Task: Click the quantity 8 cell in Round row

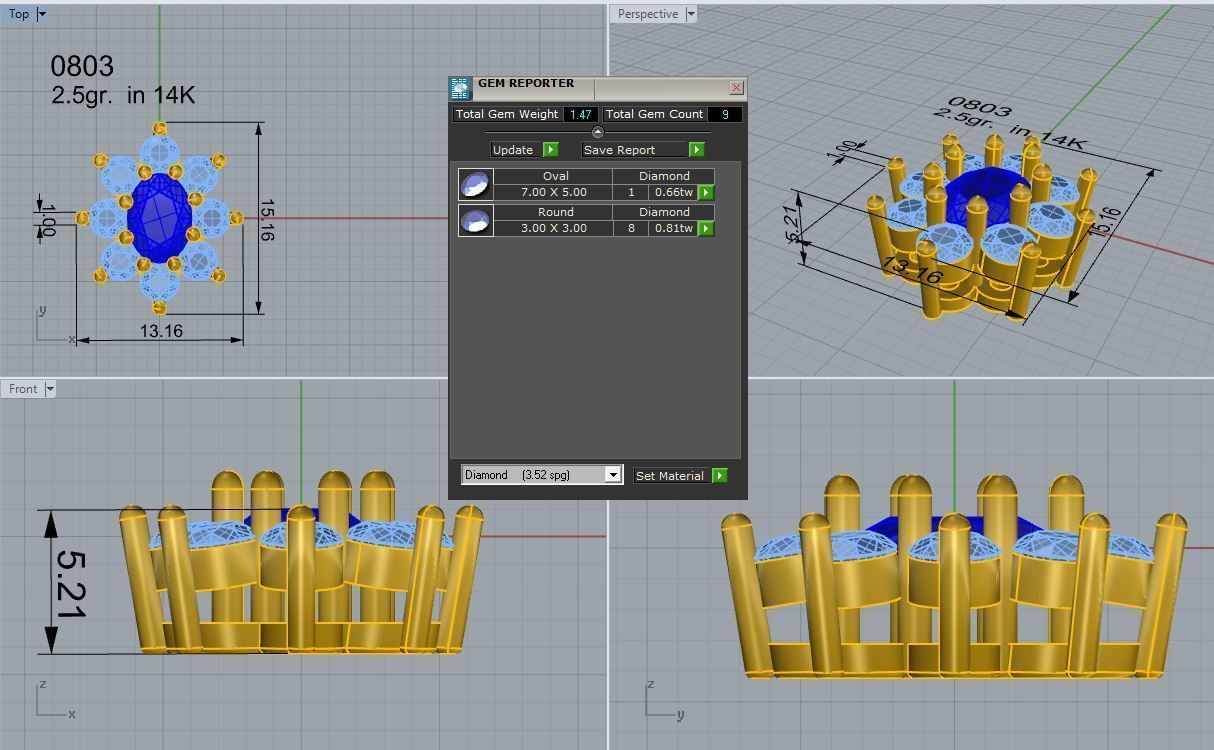Action: [x=631, y=228]
